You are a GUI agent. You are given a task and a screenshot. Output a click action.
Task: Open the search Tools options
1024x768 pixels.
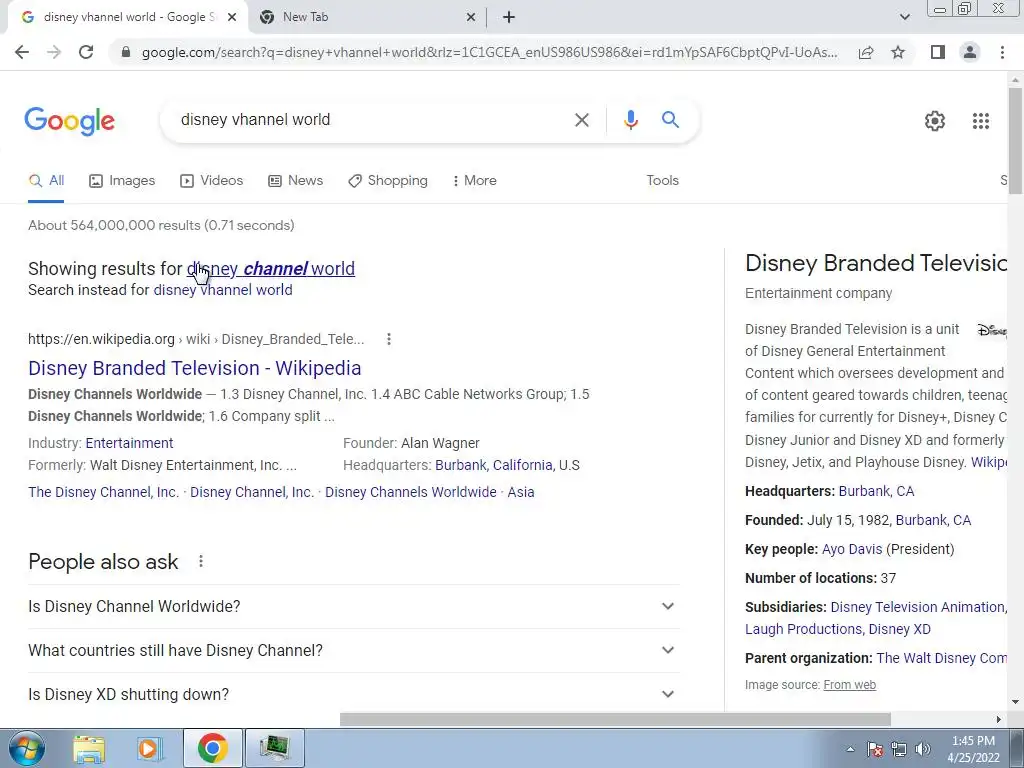[662, 181]
